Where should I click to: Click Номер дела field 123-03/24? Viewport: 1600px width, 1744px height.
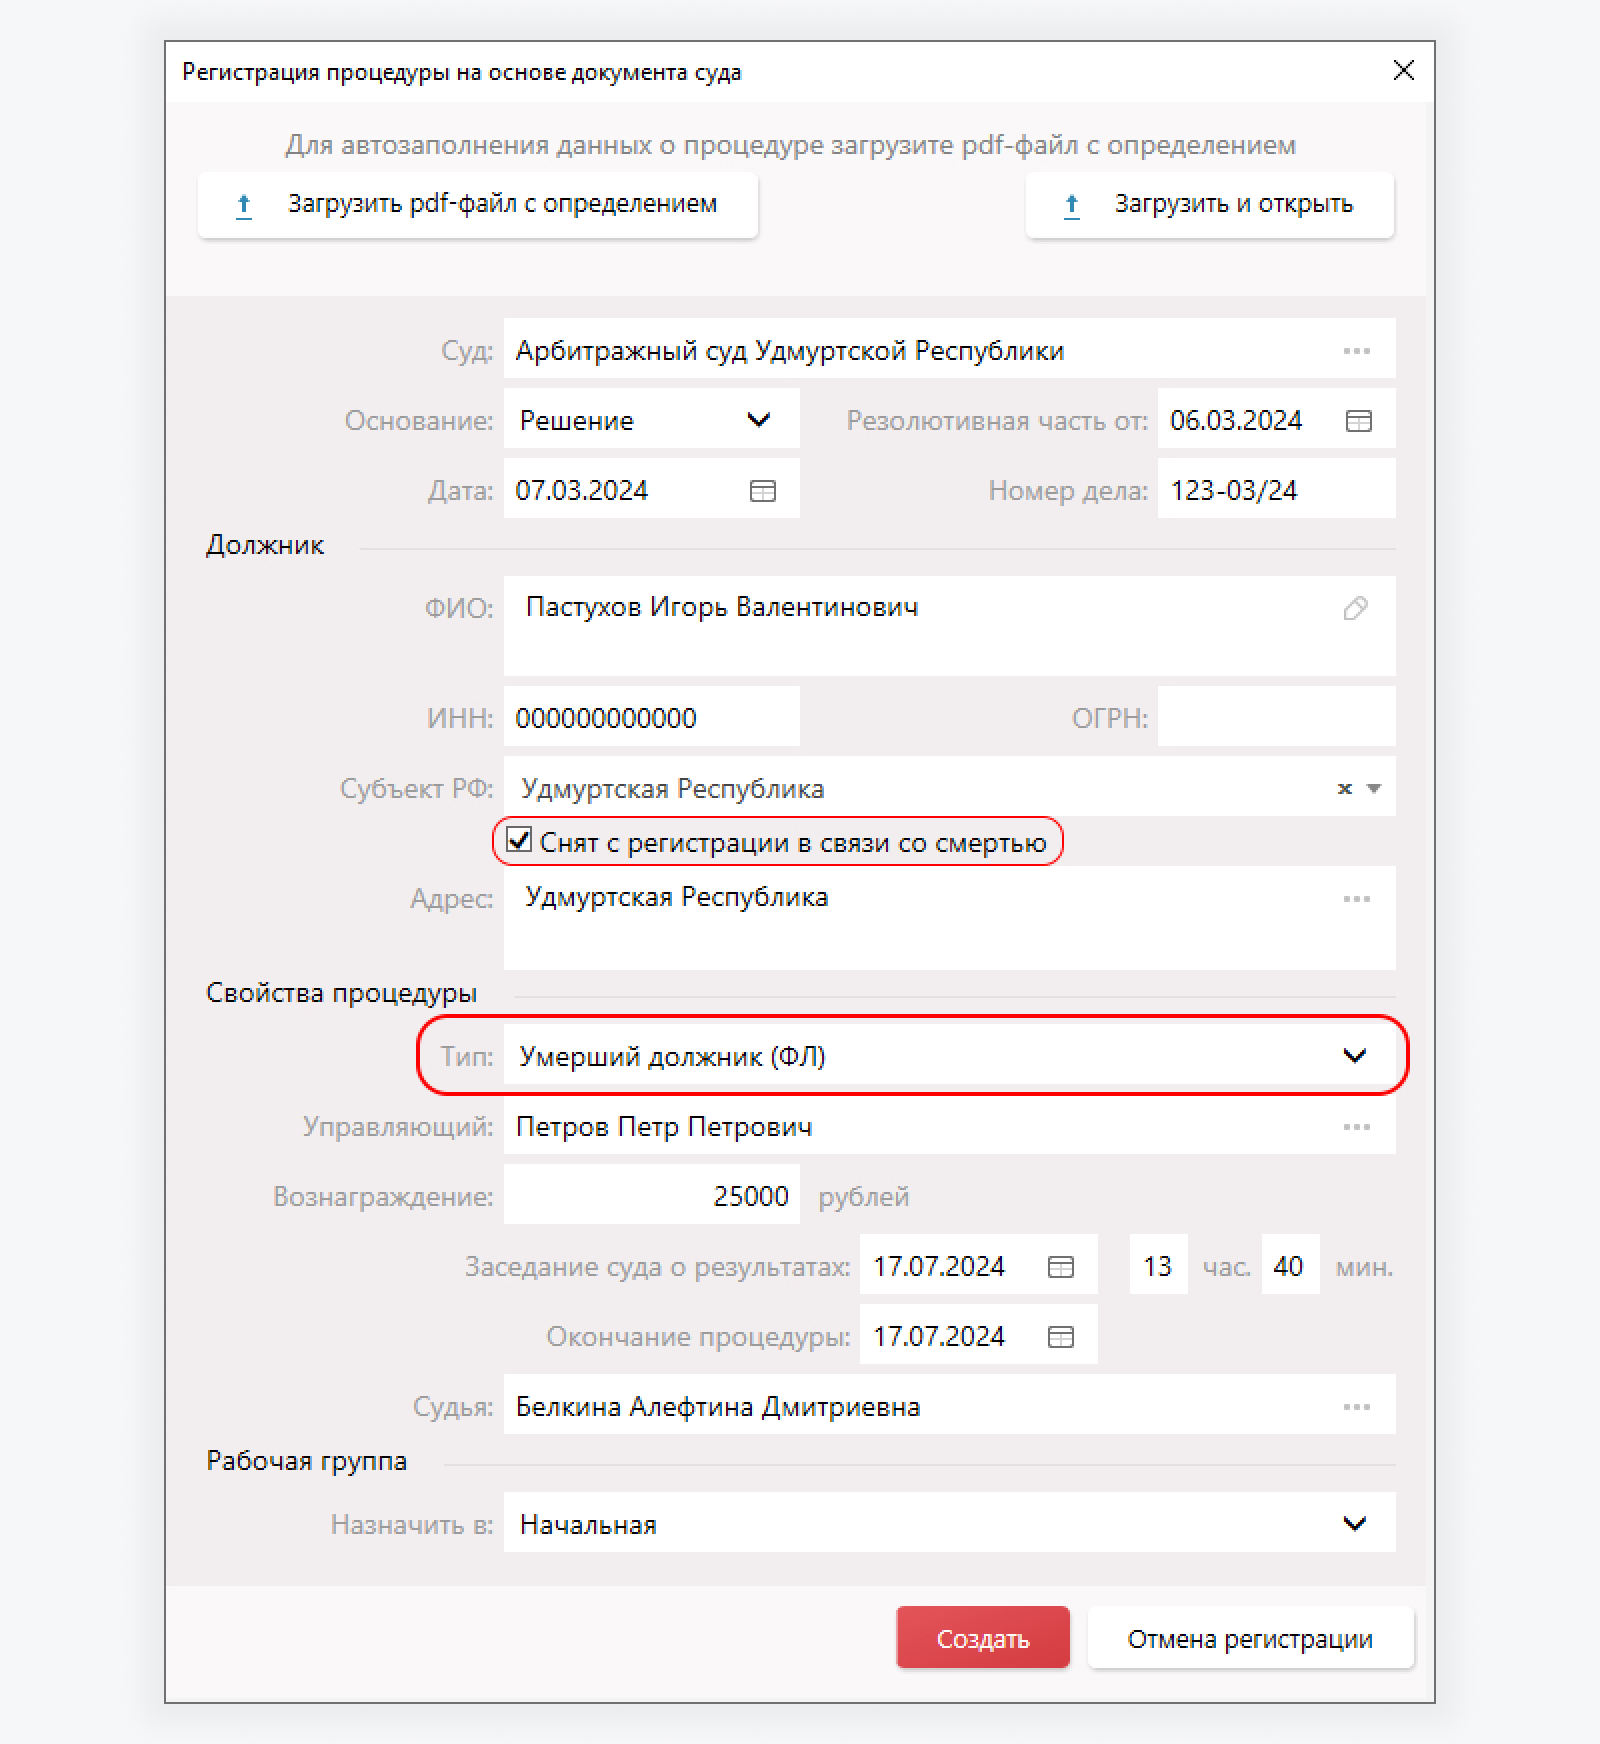tap(1277, 489)
